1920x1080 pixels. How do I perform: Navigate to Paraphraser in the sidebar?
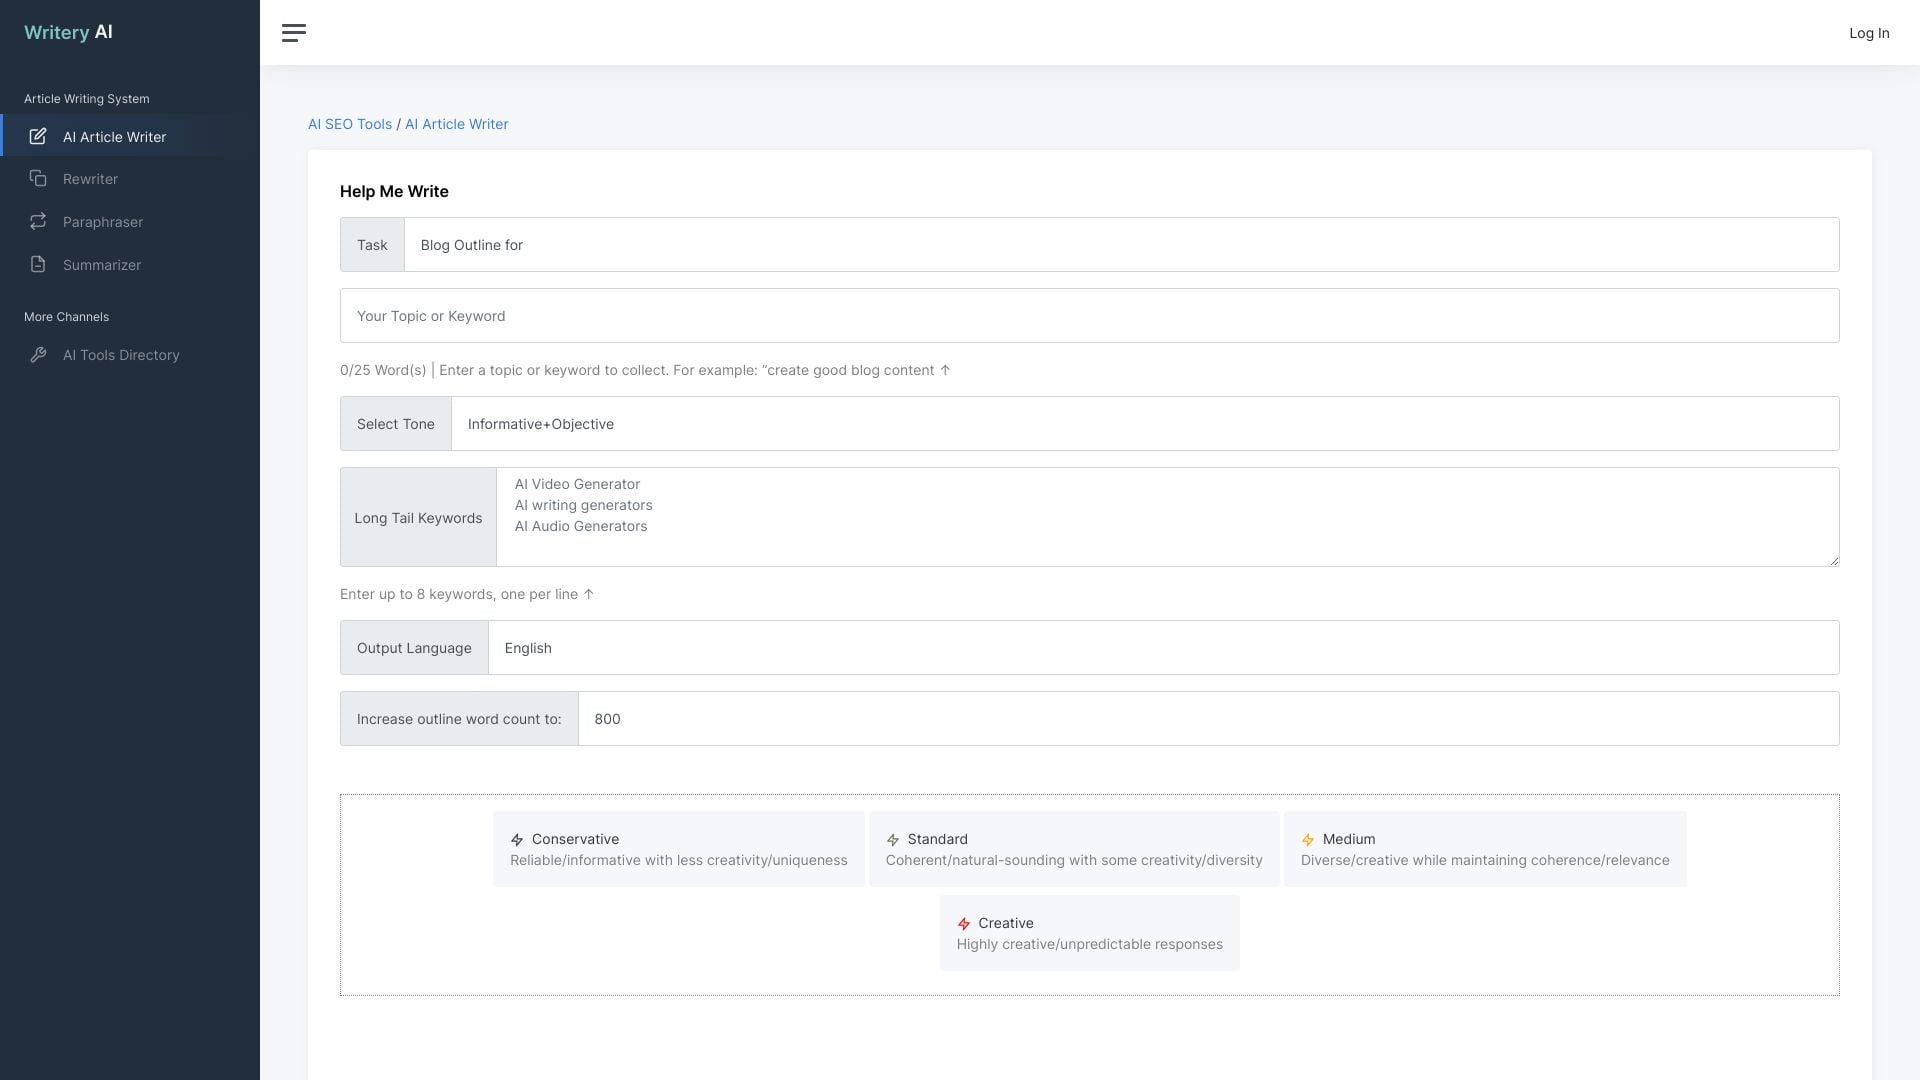103,221
